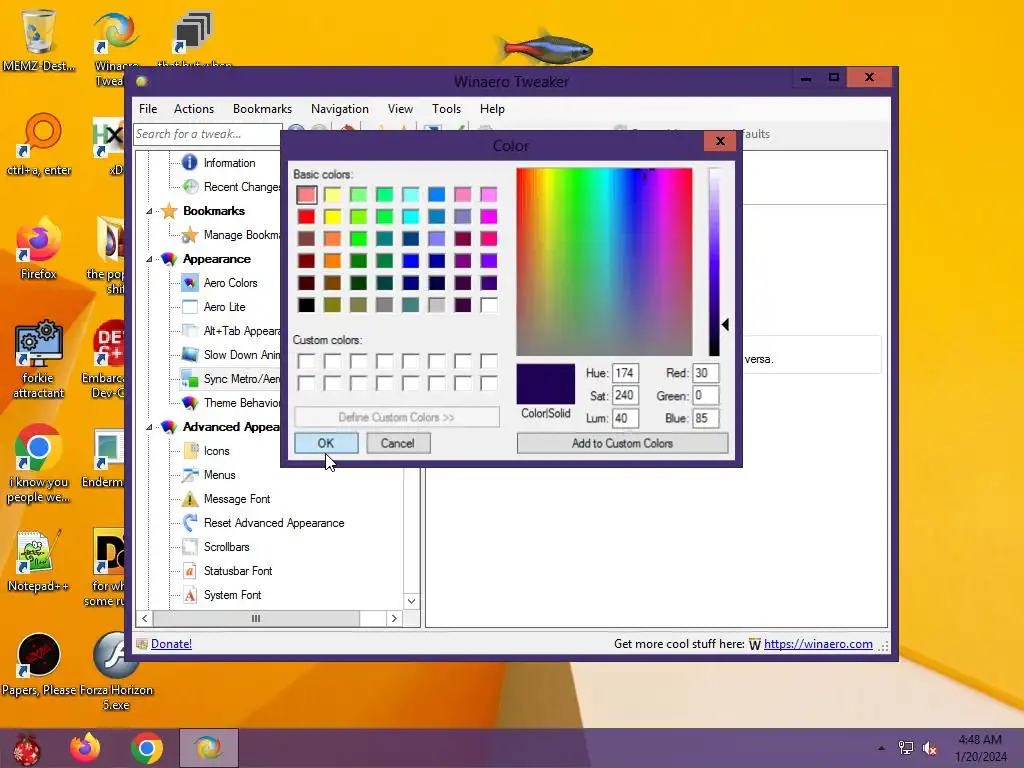Click the Sat value field
Screen dimensions: 1024x768
[x=625, y=396]
